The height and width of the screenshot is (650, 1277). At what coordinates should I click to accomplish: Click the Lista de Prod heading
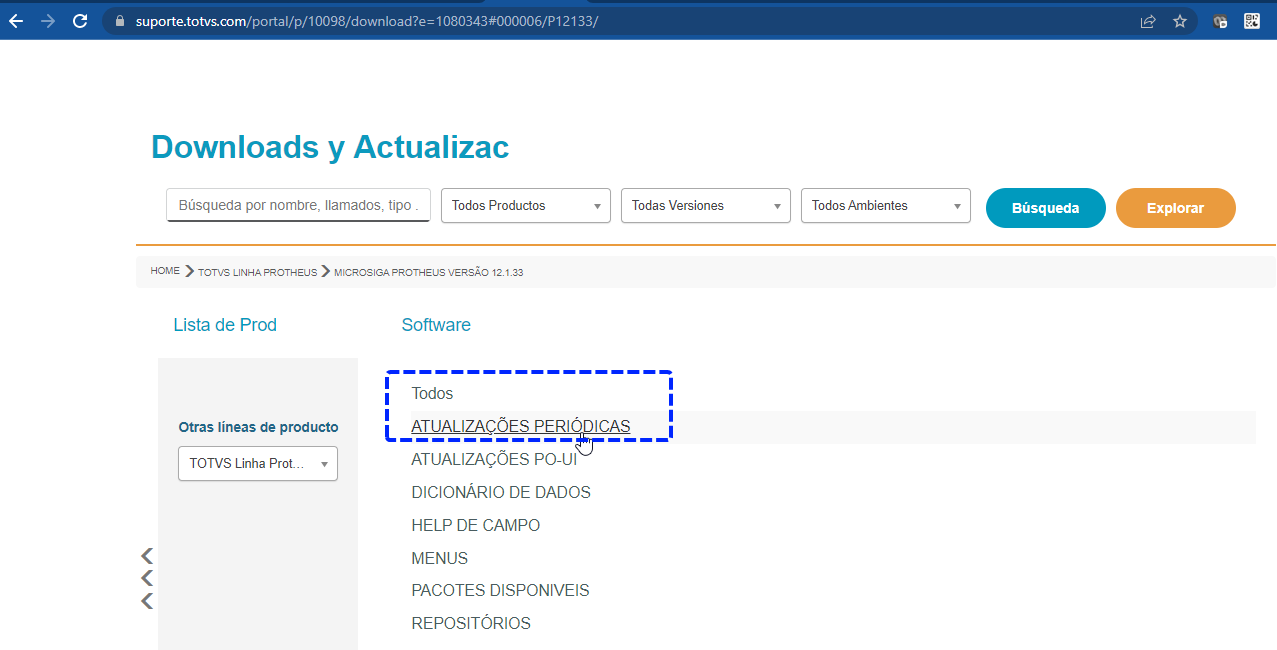click(225, 325)
